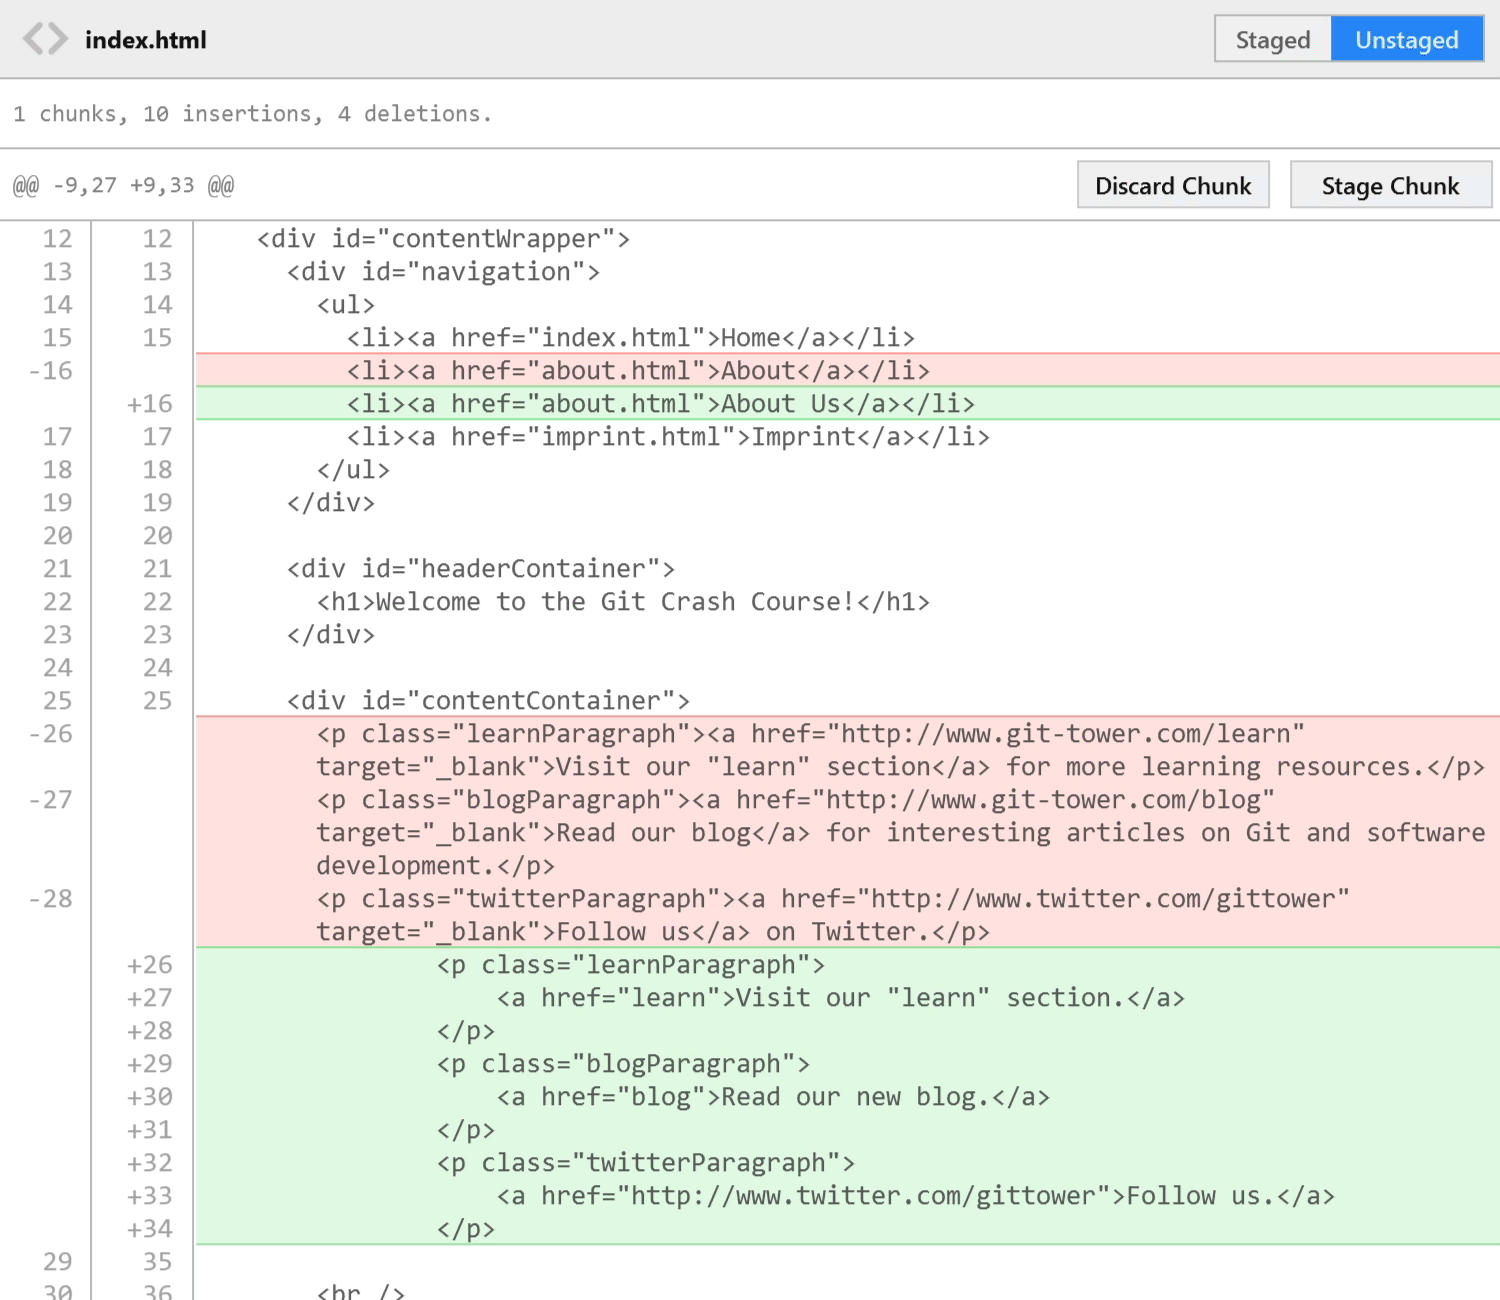Click the chunks and insertions summary text

[x=252, y=114]
